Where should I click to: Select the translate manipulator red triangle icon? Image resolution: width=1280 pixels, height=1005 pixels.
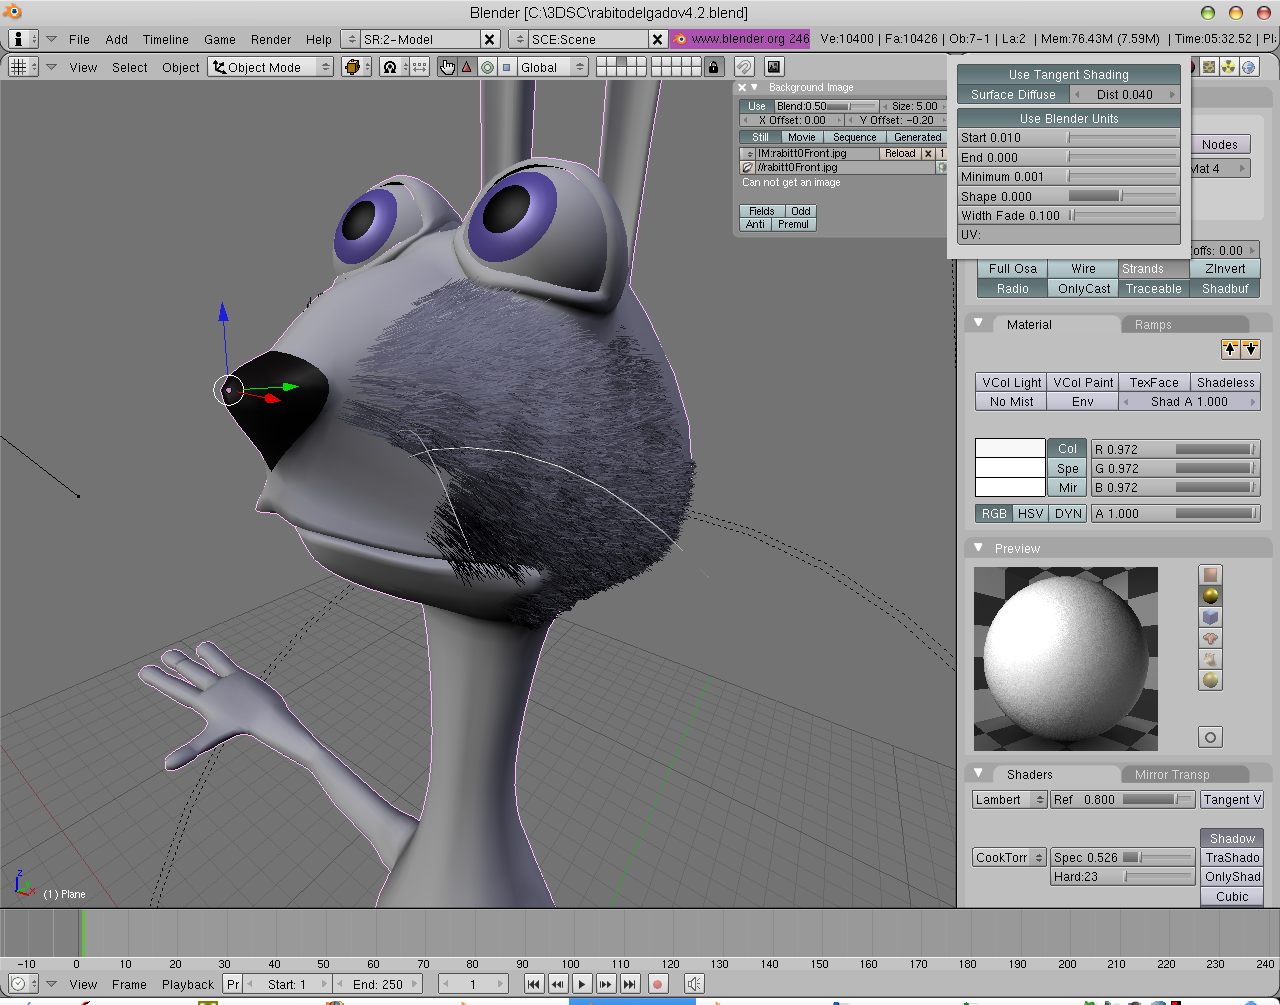coord(467,67)
